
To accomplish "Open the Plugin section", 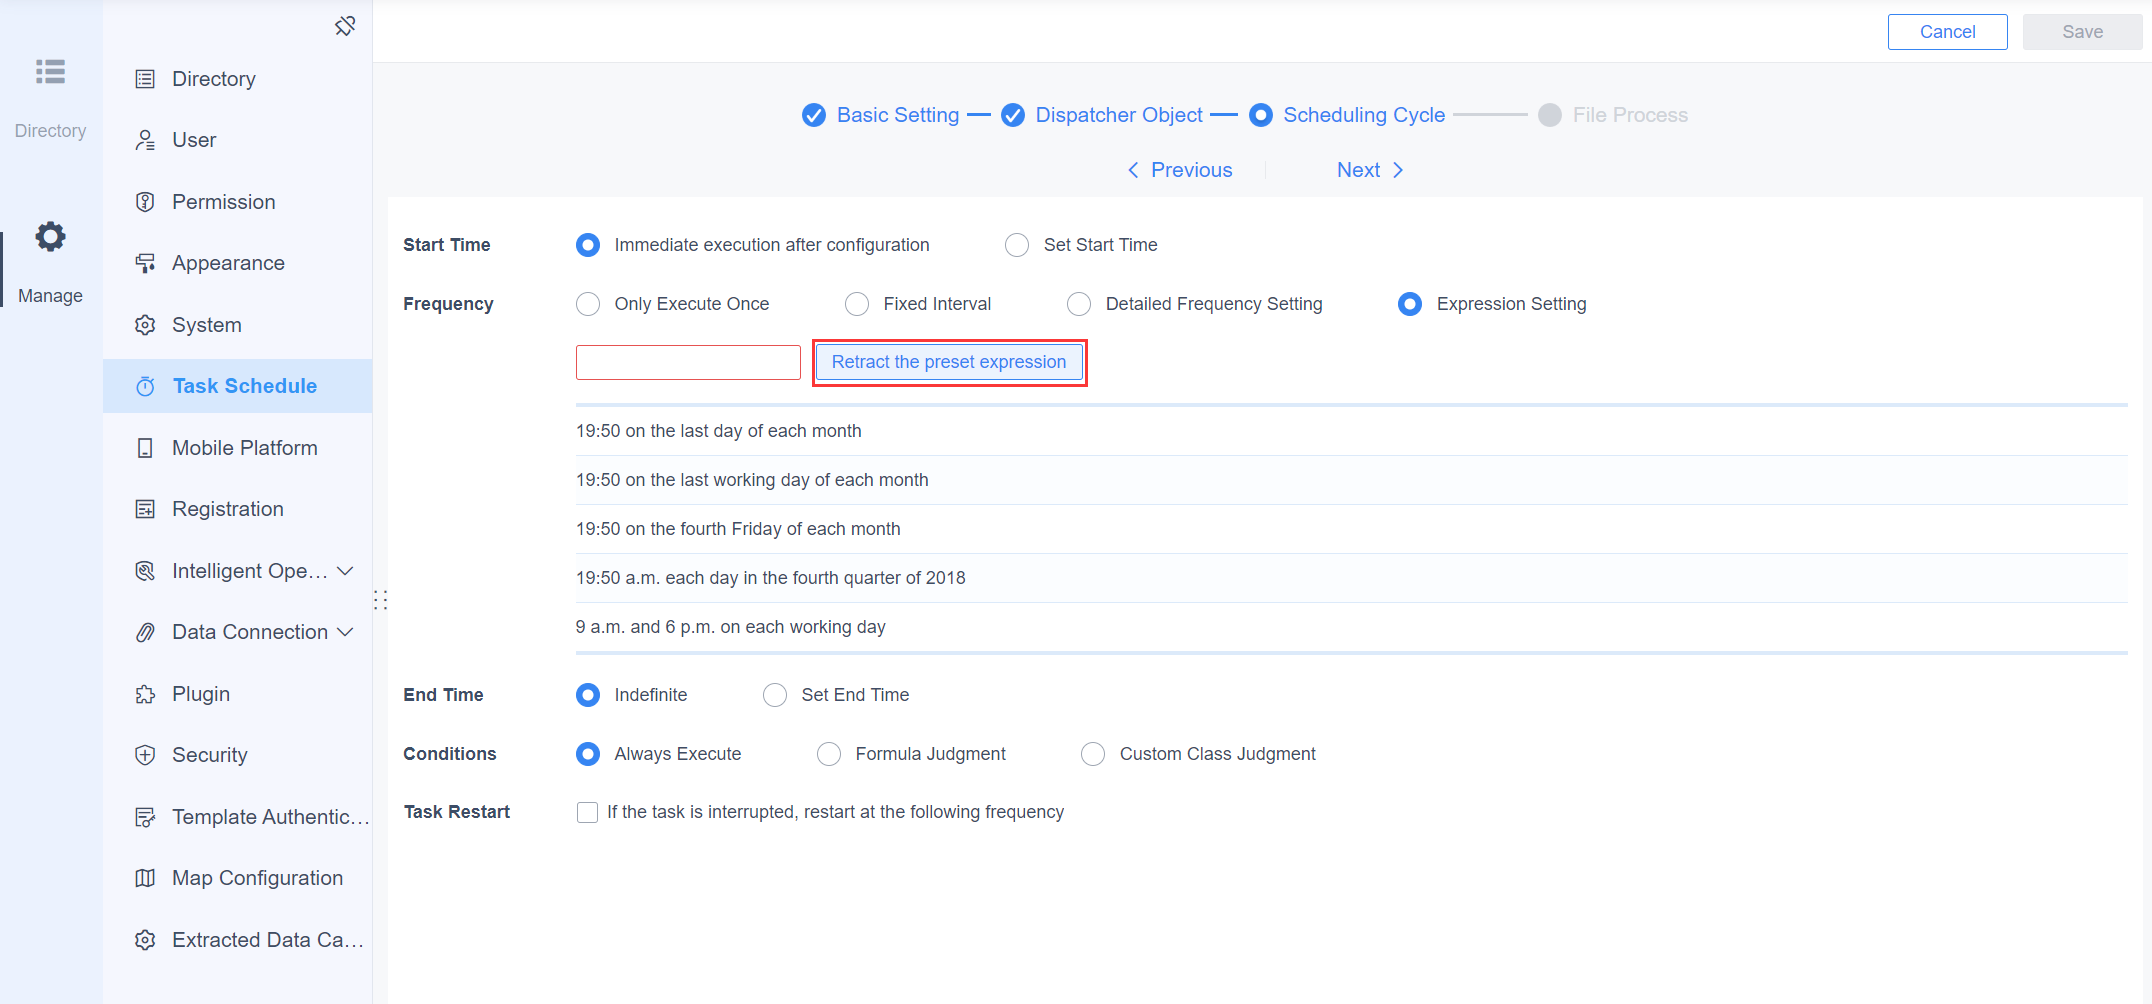I will point(201,693).
